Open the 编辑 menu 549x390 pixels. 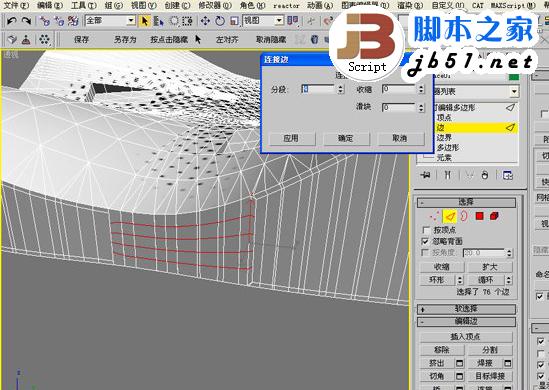click(x=50, y=6)
